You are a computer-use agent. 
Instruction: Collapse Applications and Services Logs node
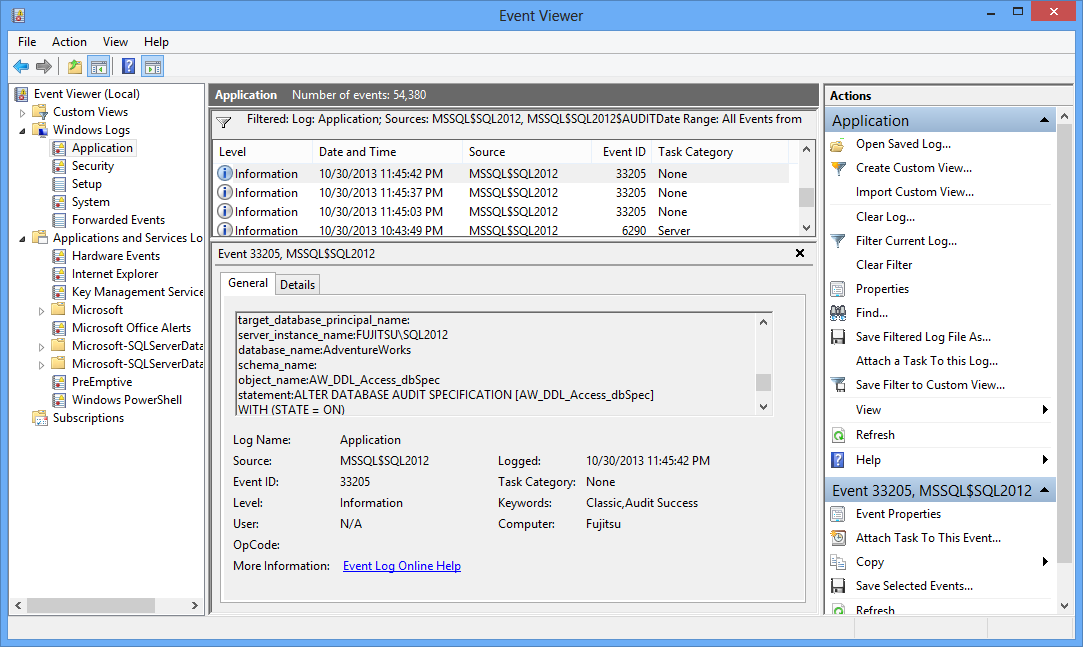pyautogui.click(x=22, y=239)
